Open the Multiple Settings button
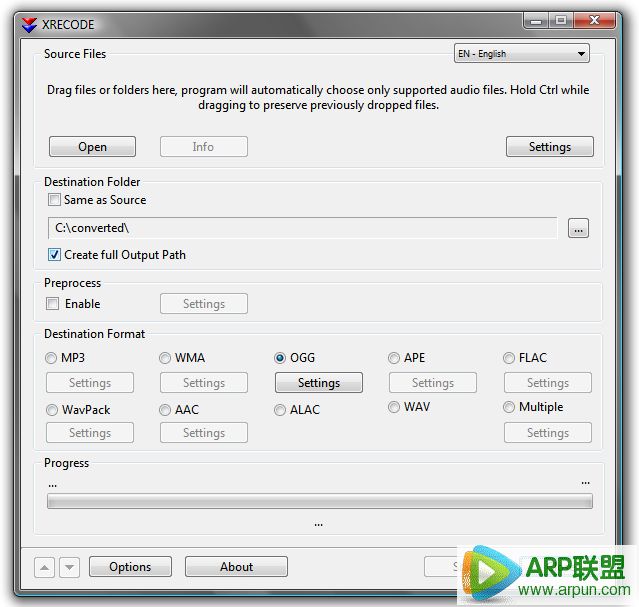Screen dimensions: 639x607 (548, 433)
